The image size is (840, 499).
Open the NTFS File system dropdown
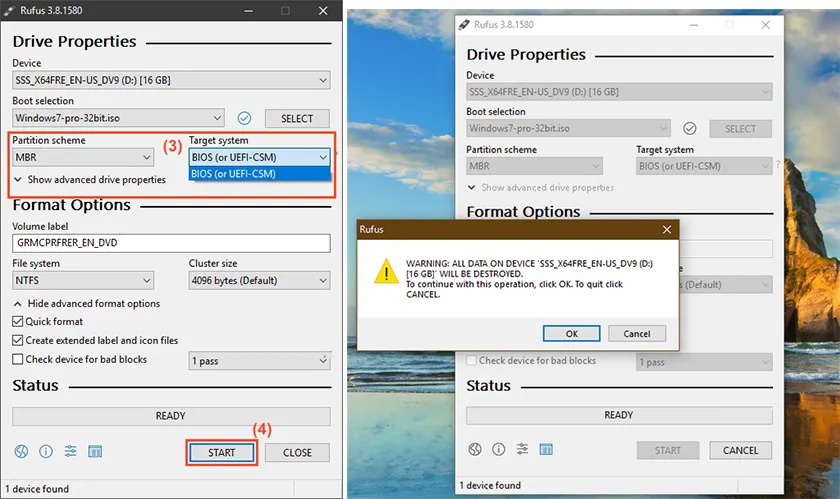[x=82, y=281]
